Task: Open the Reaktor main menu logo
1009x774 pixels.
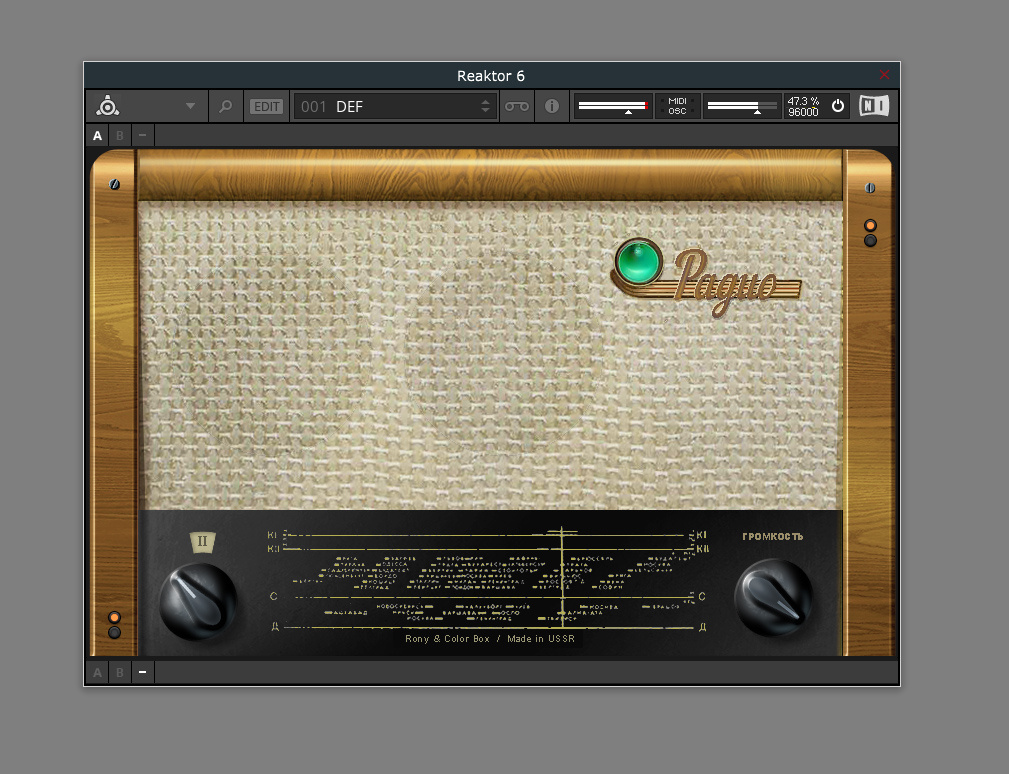Action: click(107, 106)
